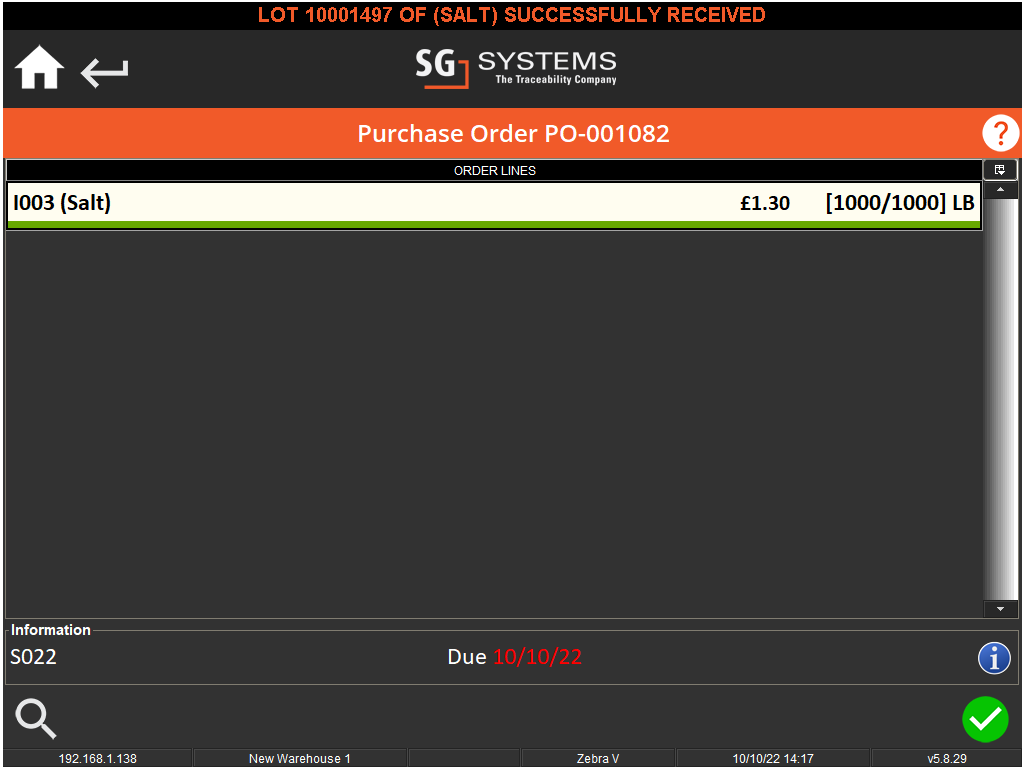The width and height of the screenshot is (1025, 769).
Task: Open help with the question mark icon
Action: pyautogui.click(x=999, y=133)
